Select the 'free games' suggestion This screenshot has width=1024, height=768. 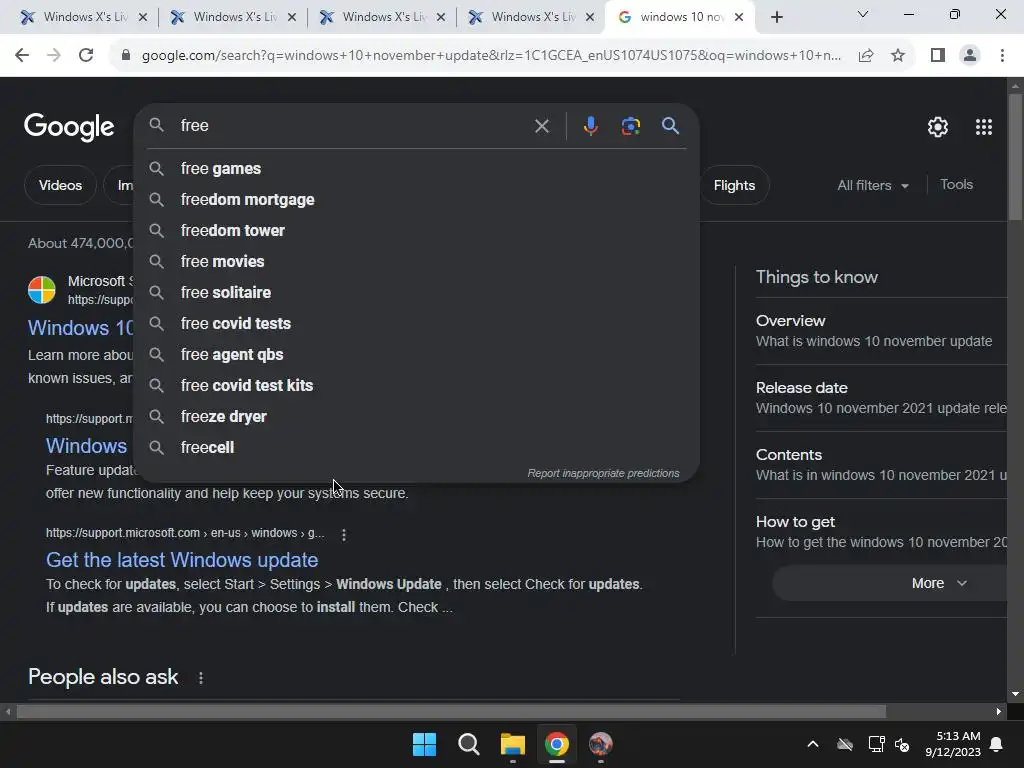point(417,168)
